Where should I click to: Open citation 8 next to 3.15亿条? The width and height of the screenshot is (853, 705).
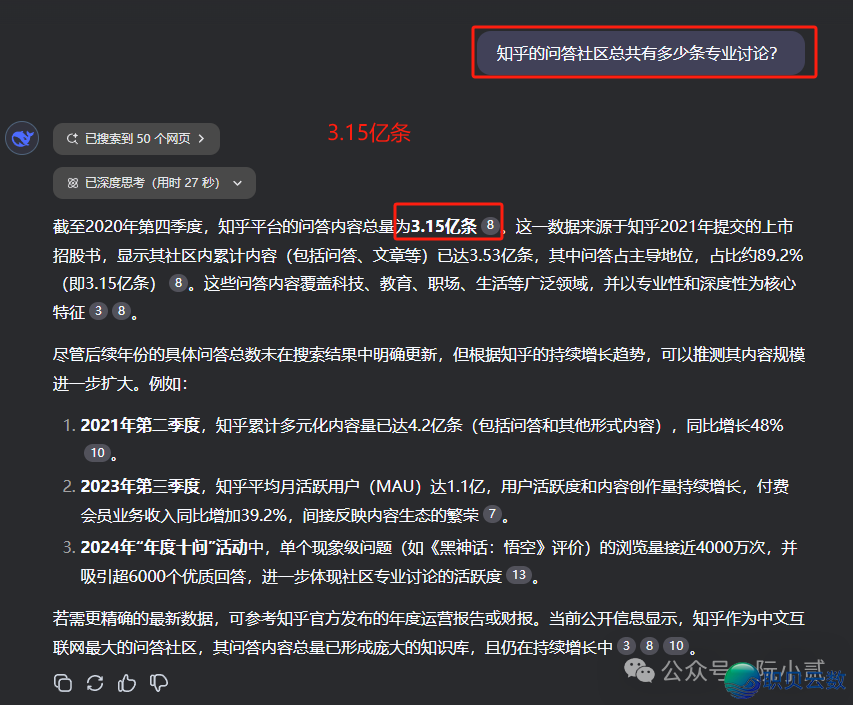[489, 226]
